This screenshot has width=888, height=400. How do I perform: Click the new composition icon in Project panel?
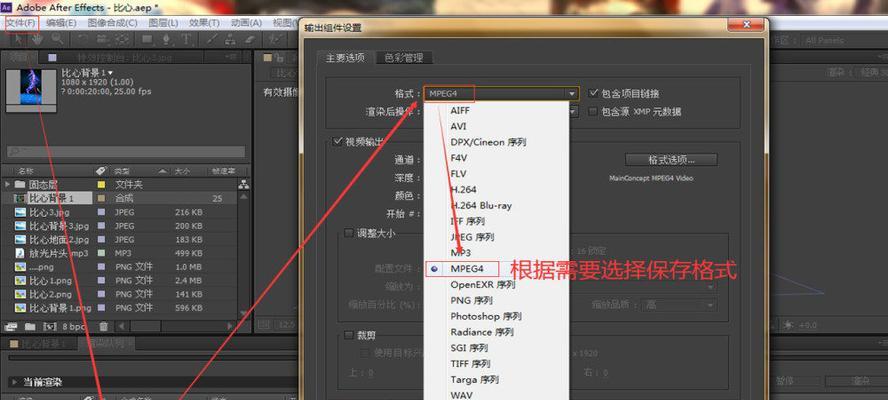[x=50, y=326]
